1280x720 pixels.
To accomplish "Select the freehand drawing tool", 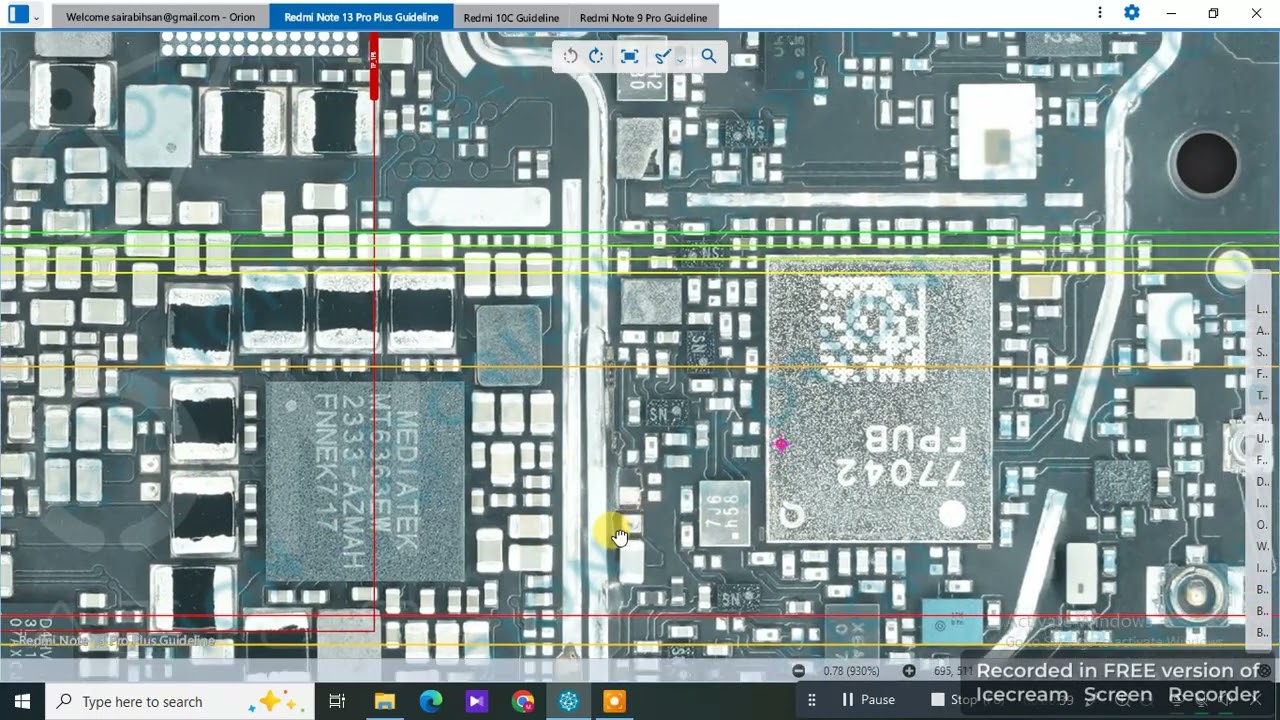I will point(661,56).
